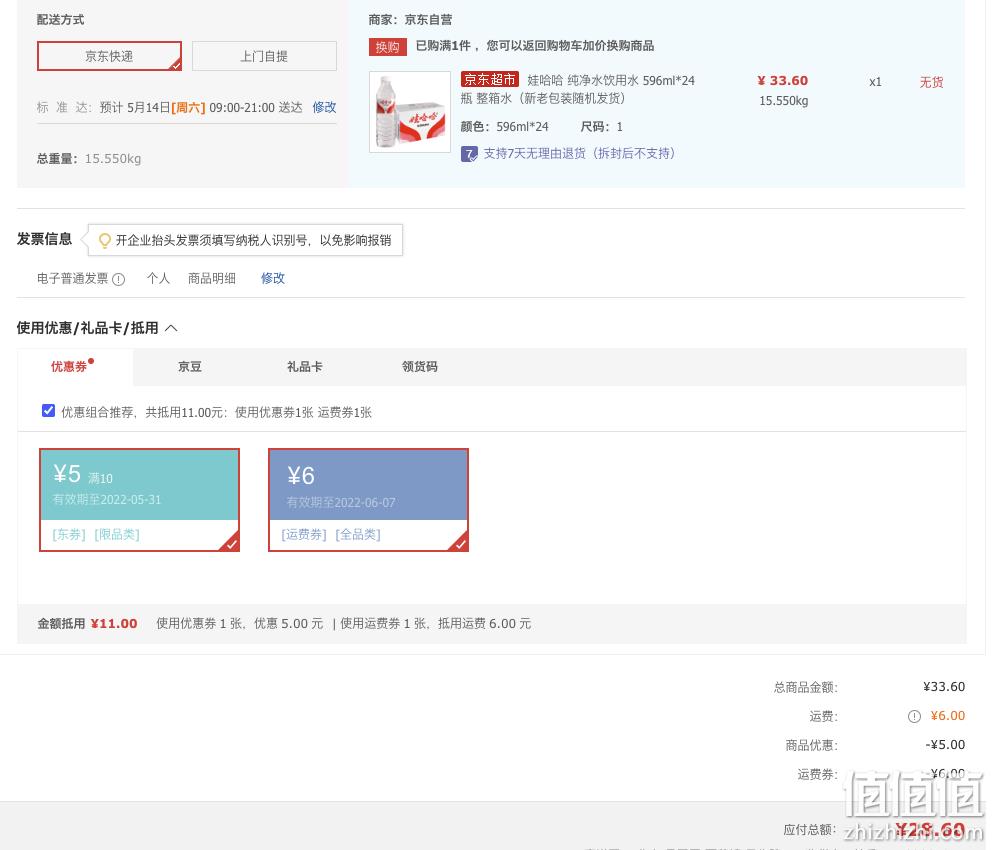
Task: Deselect the ¥5 满10 东券 coupon
Action: point(139,500)
